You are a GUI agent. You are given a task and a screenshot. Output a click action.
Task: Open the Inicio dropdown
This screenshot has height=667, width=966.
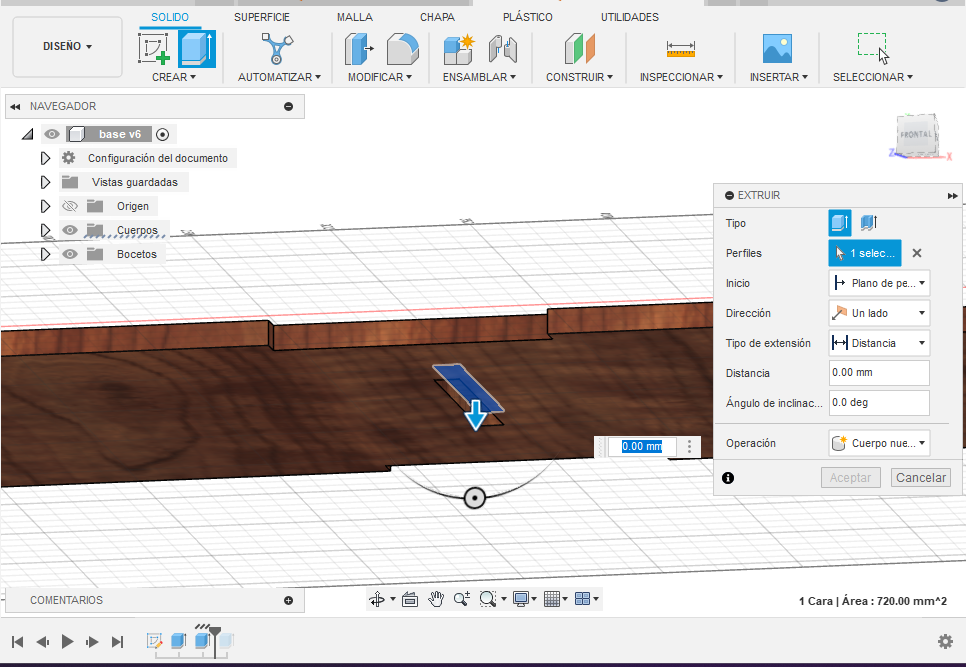pos(879,283)
